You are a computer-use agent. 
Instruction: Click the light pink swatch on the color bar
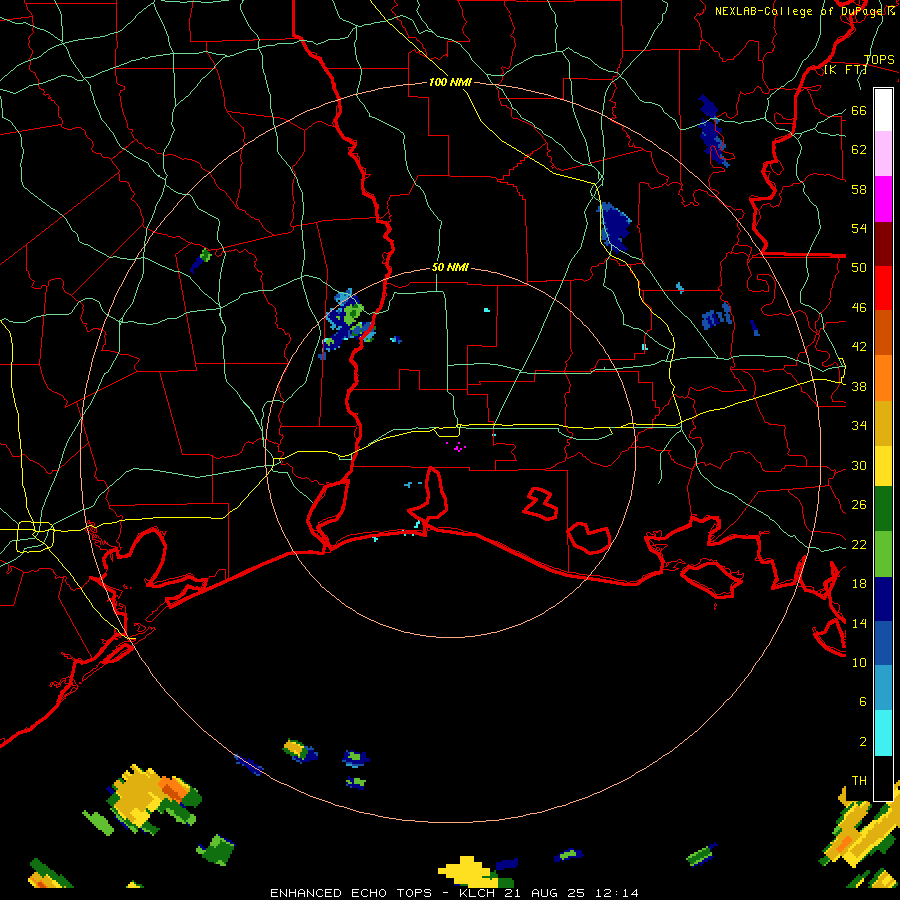(x=883, y=153)
